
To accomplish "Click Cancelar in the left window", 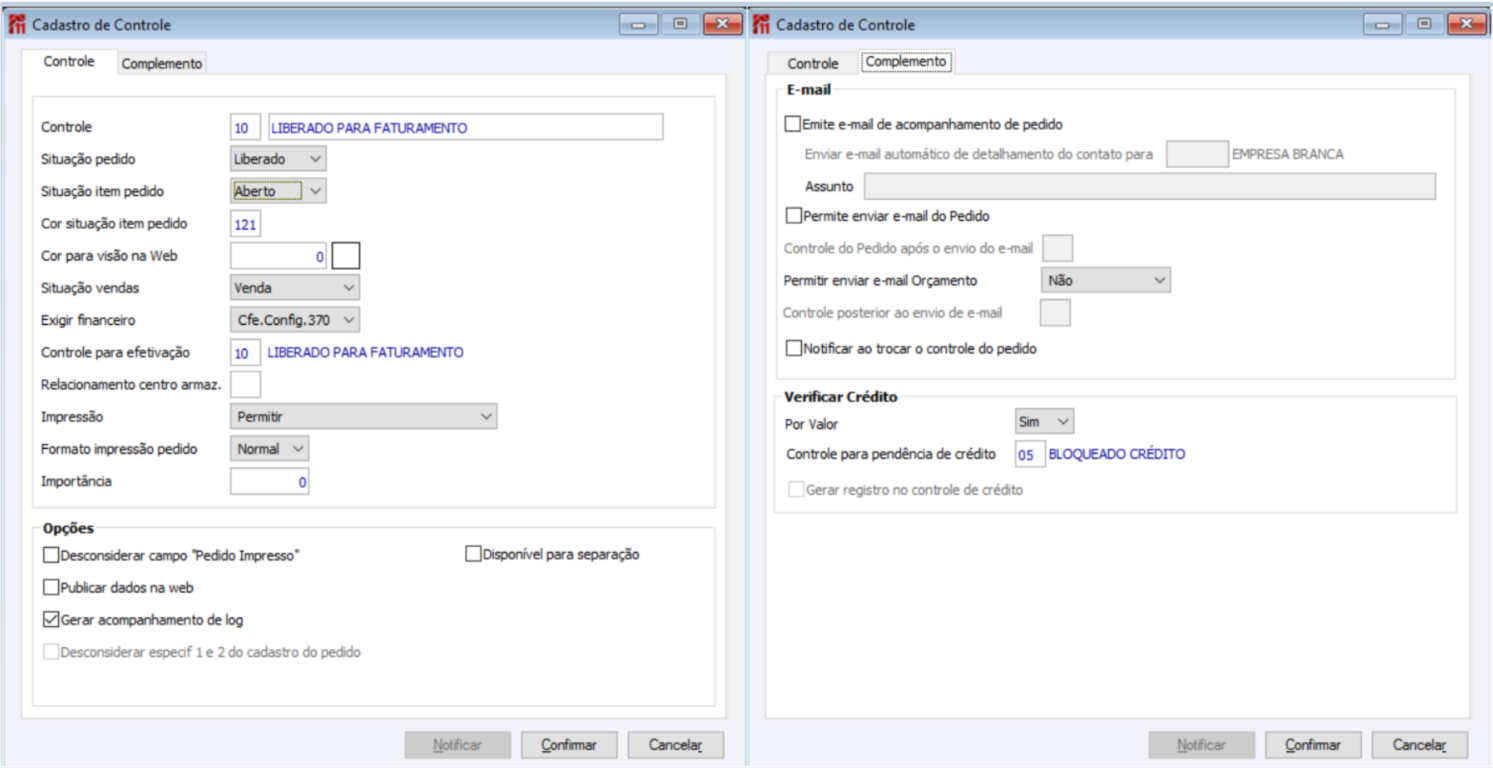I will (x=676, y=745).
